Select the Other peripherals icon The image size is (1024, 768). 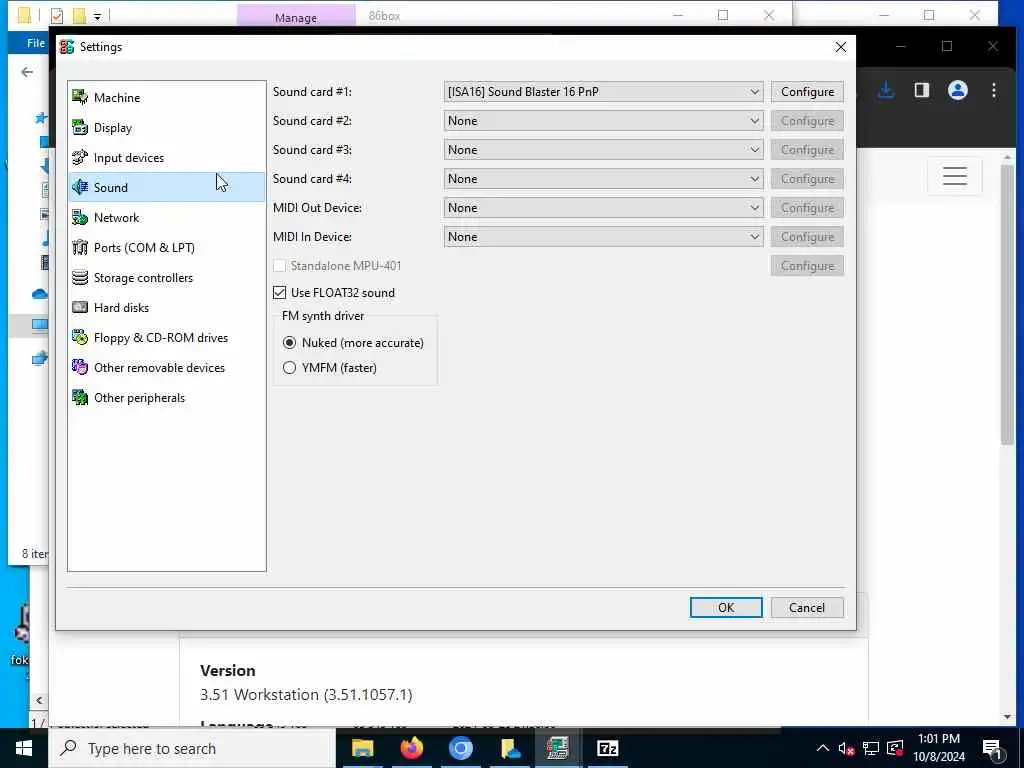pos(80,397)
